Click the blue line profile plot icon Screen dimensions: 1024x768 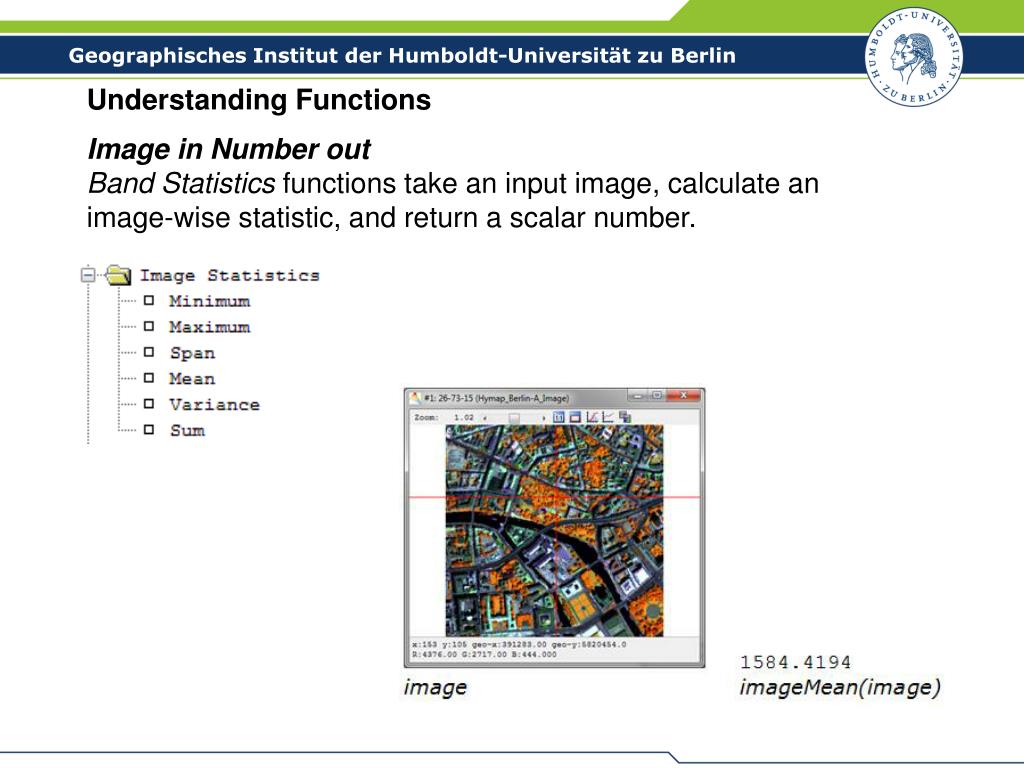[x=608, y=416]
